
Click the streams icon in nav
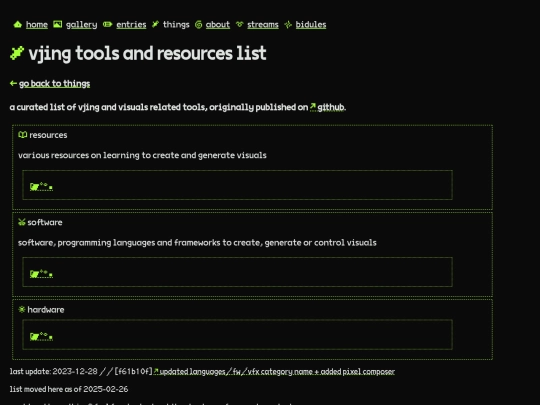tap(239, 24)
